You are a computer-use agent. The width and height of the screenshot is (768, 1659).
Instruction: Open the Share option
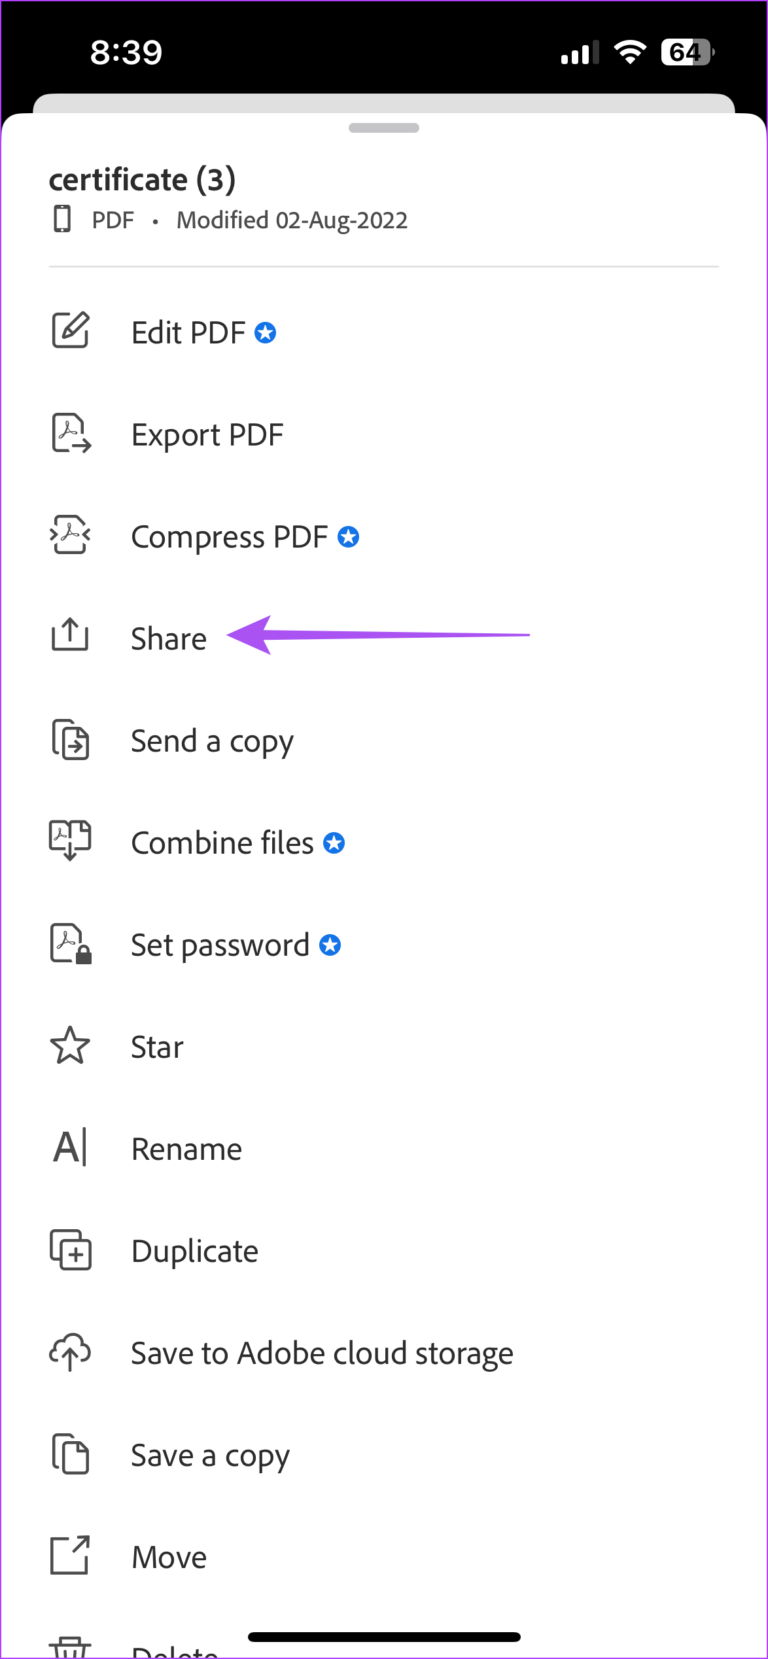click(x=168, y=638)
